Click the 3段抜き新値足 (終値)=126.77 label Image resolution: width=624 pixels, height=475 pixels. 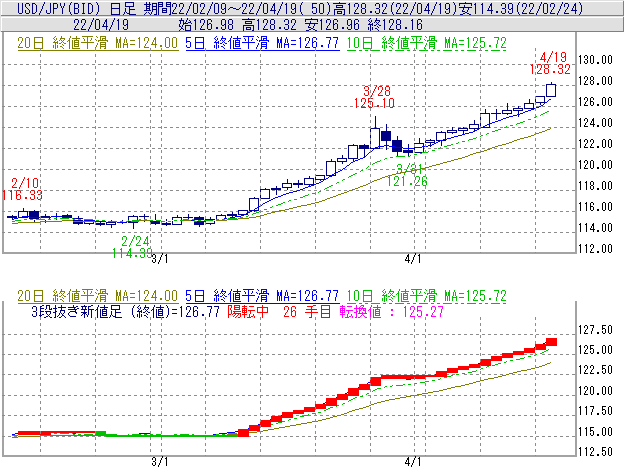(x=125, y=311)
